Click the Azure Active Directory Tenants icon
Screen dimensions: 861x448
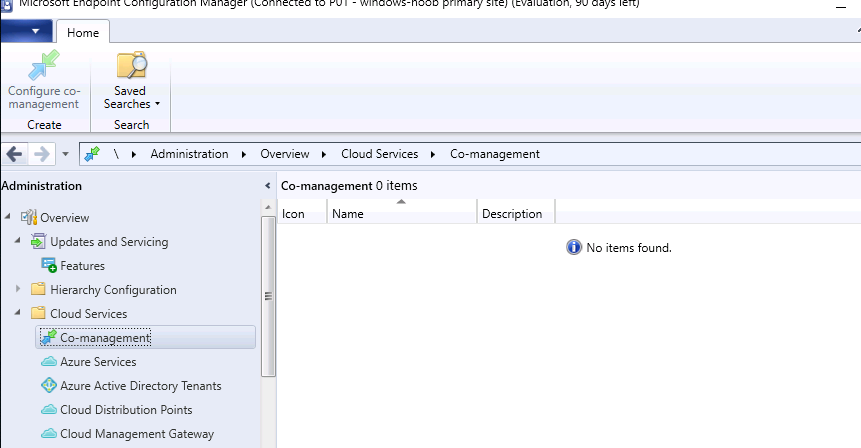tap(49, 385)
